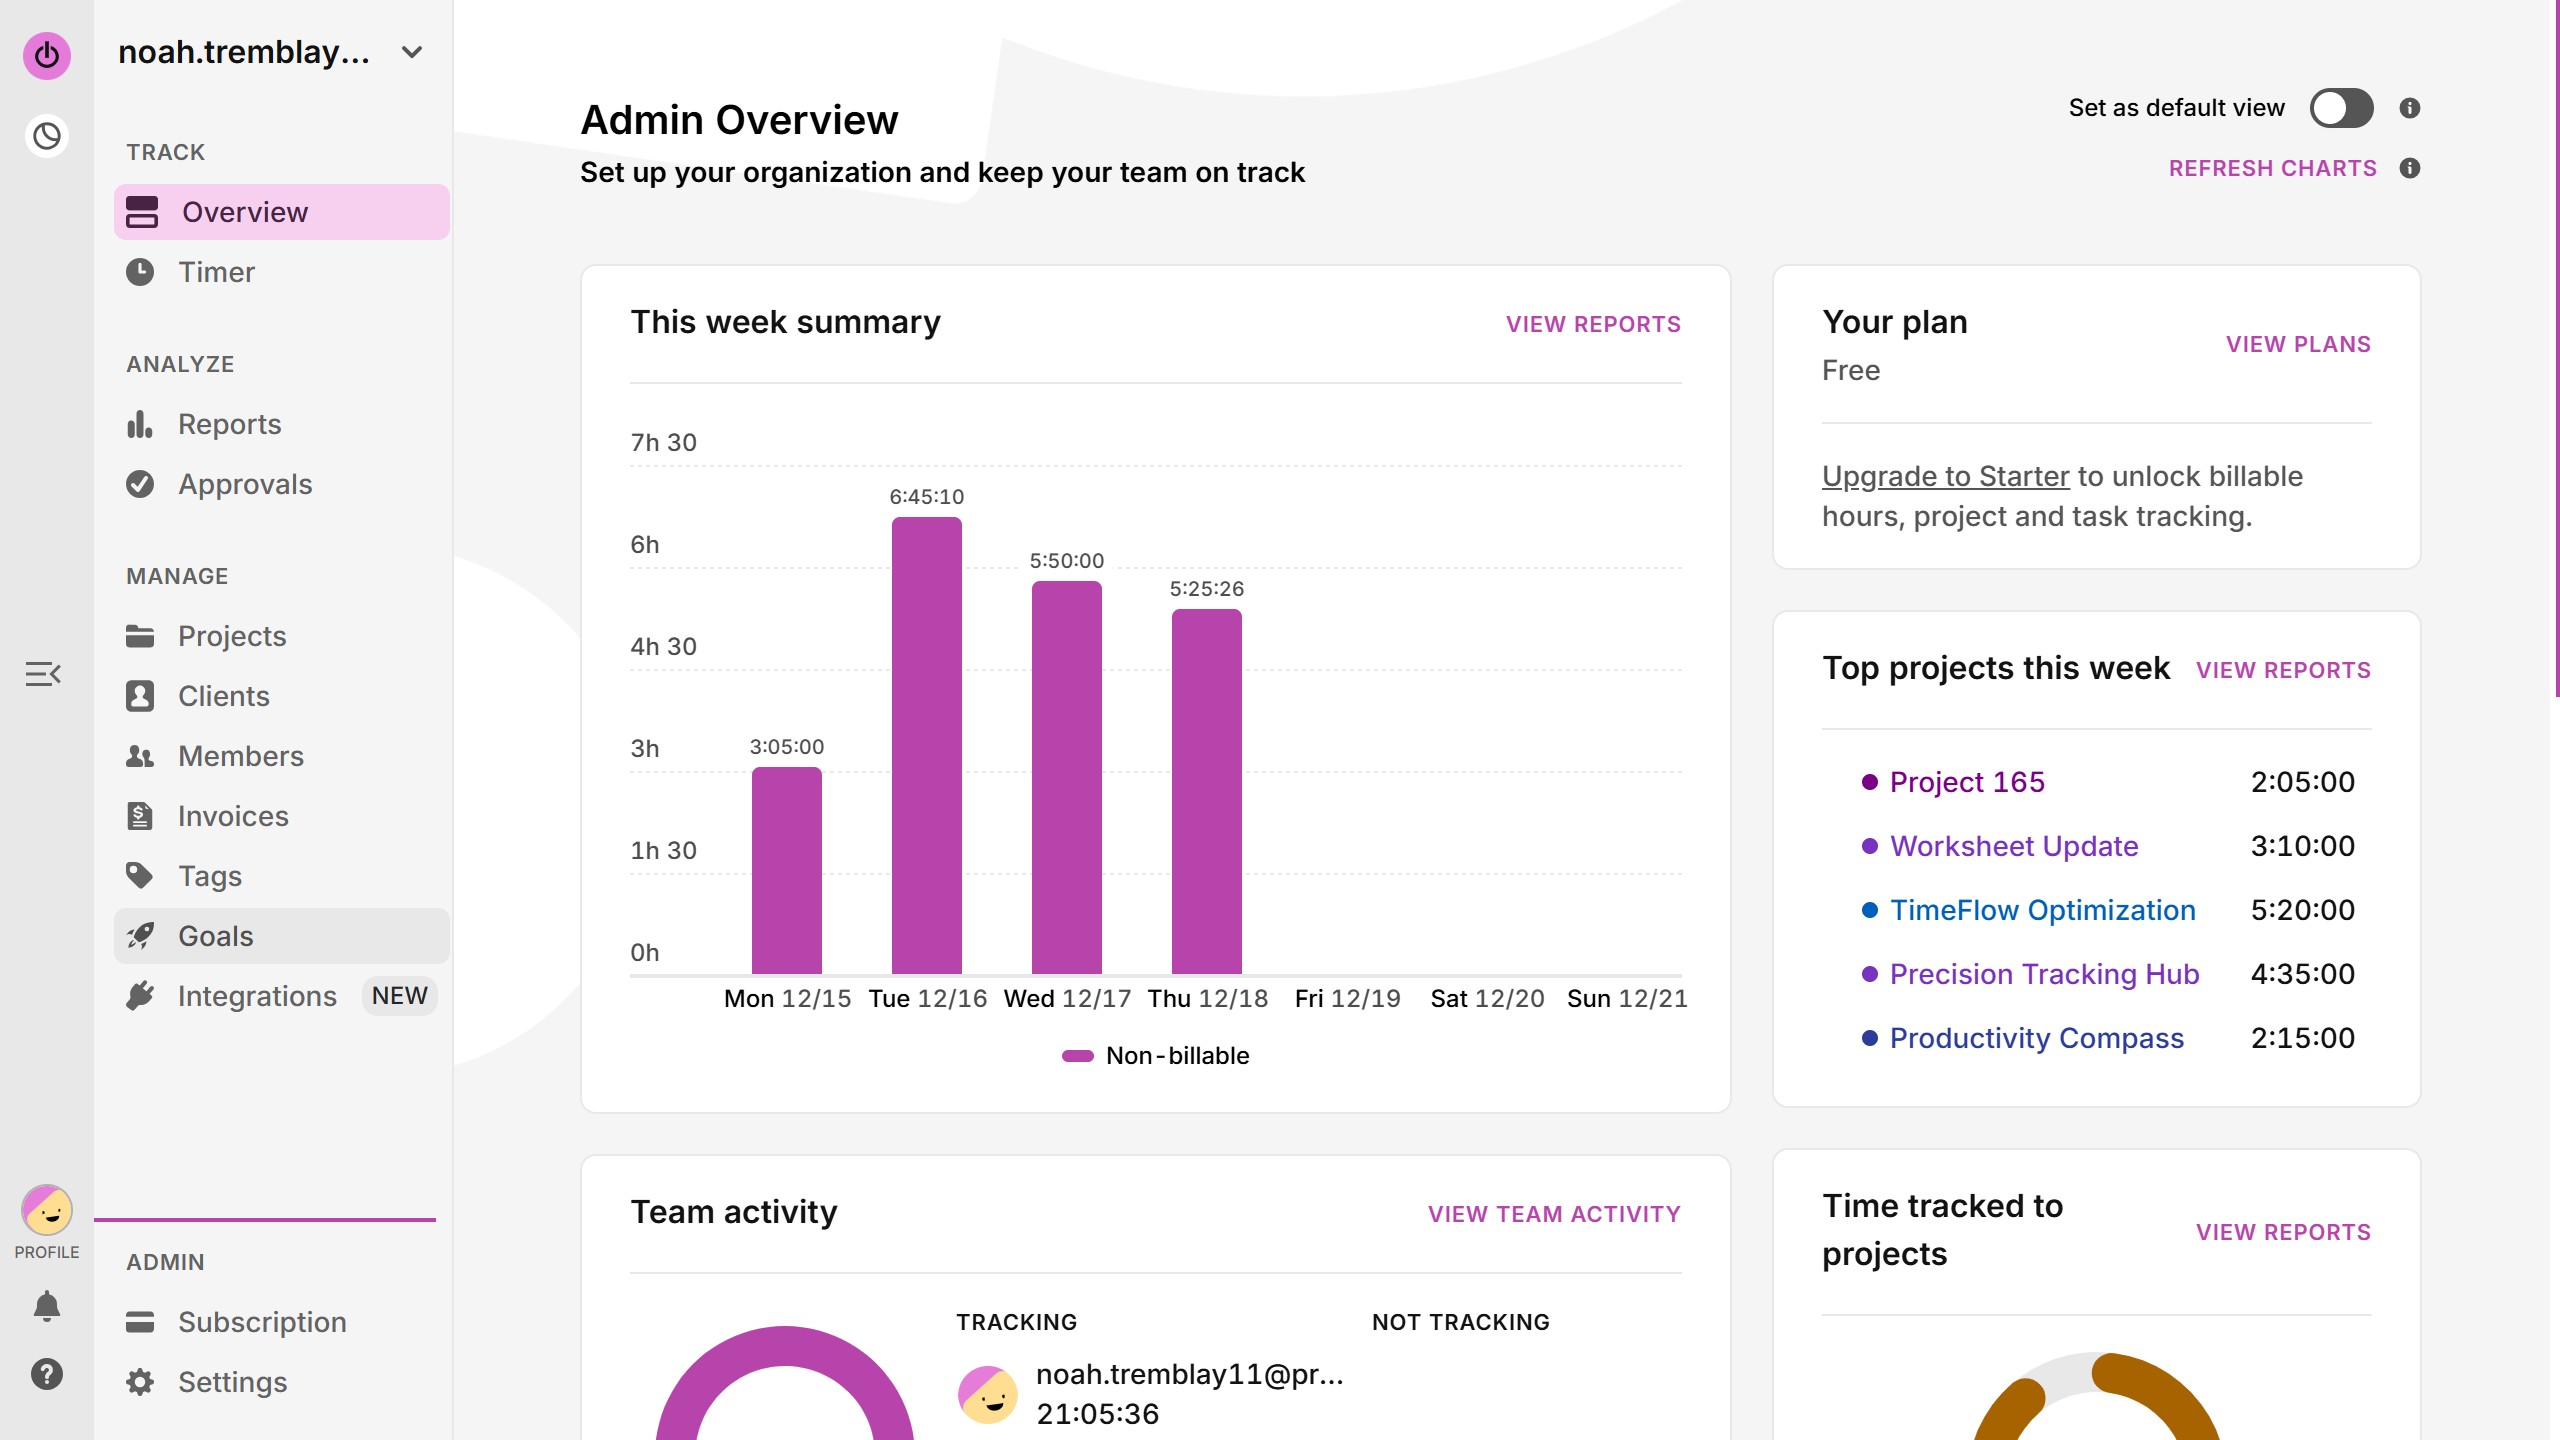Click VIEW REPORTS in Top projects
This screenshot has height=1440, width=2560.
(2283, 670)
